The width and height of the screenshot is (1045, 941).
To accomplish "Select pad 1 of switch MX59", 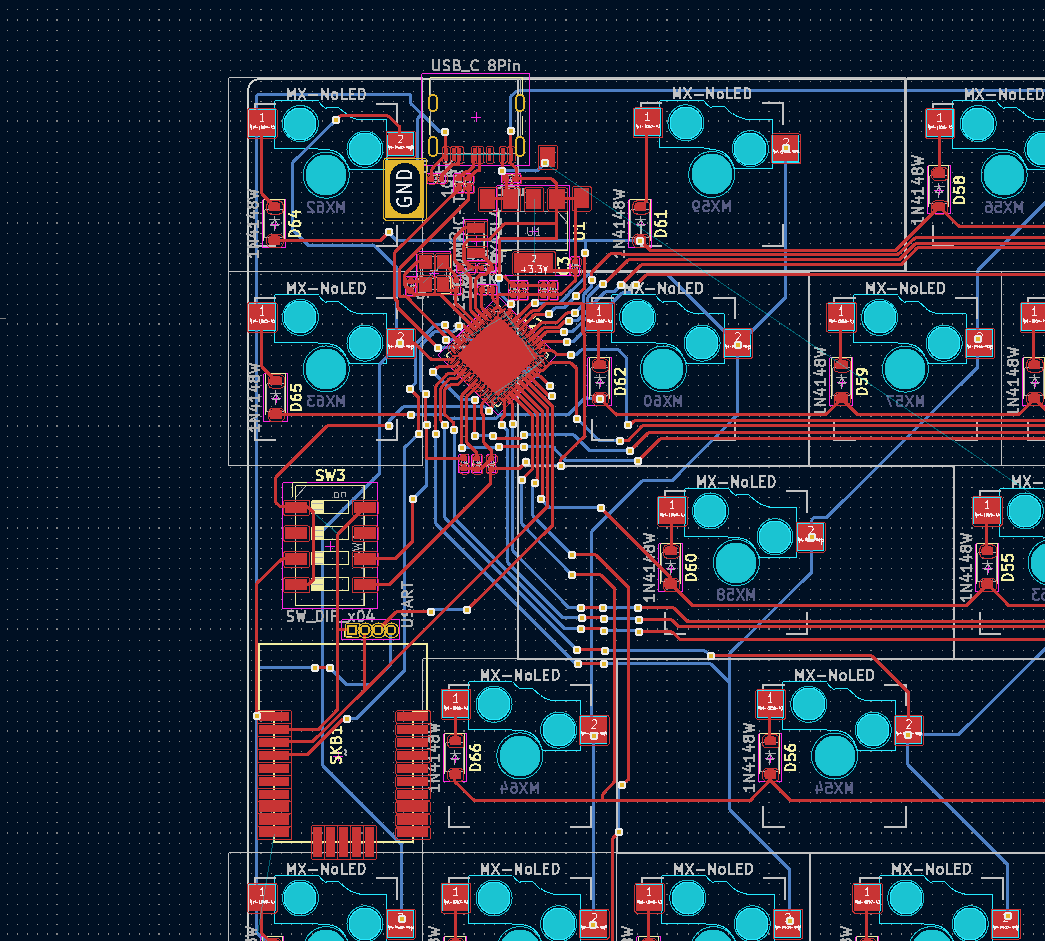I will pos(647,122).
